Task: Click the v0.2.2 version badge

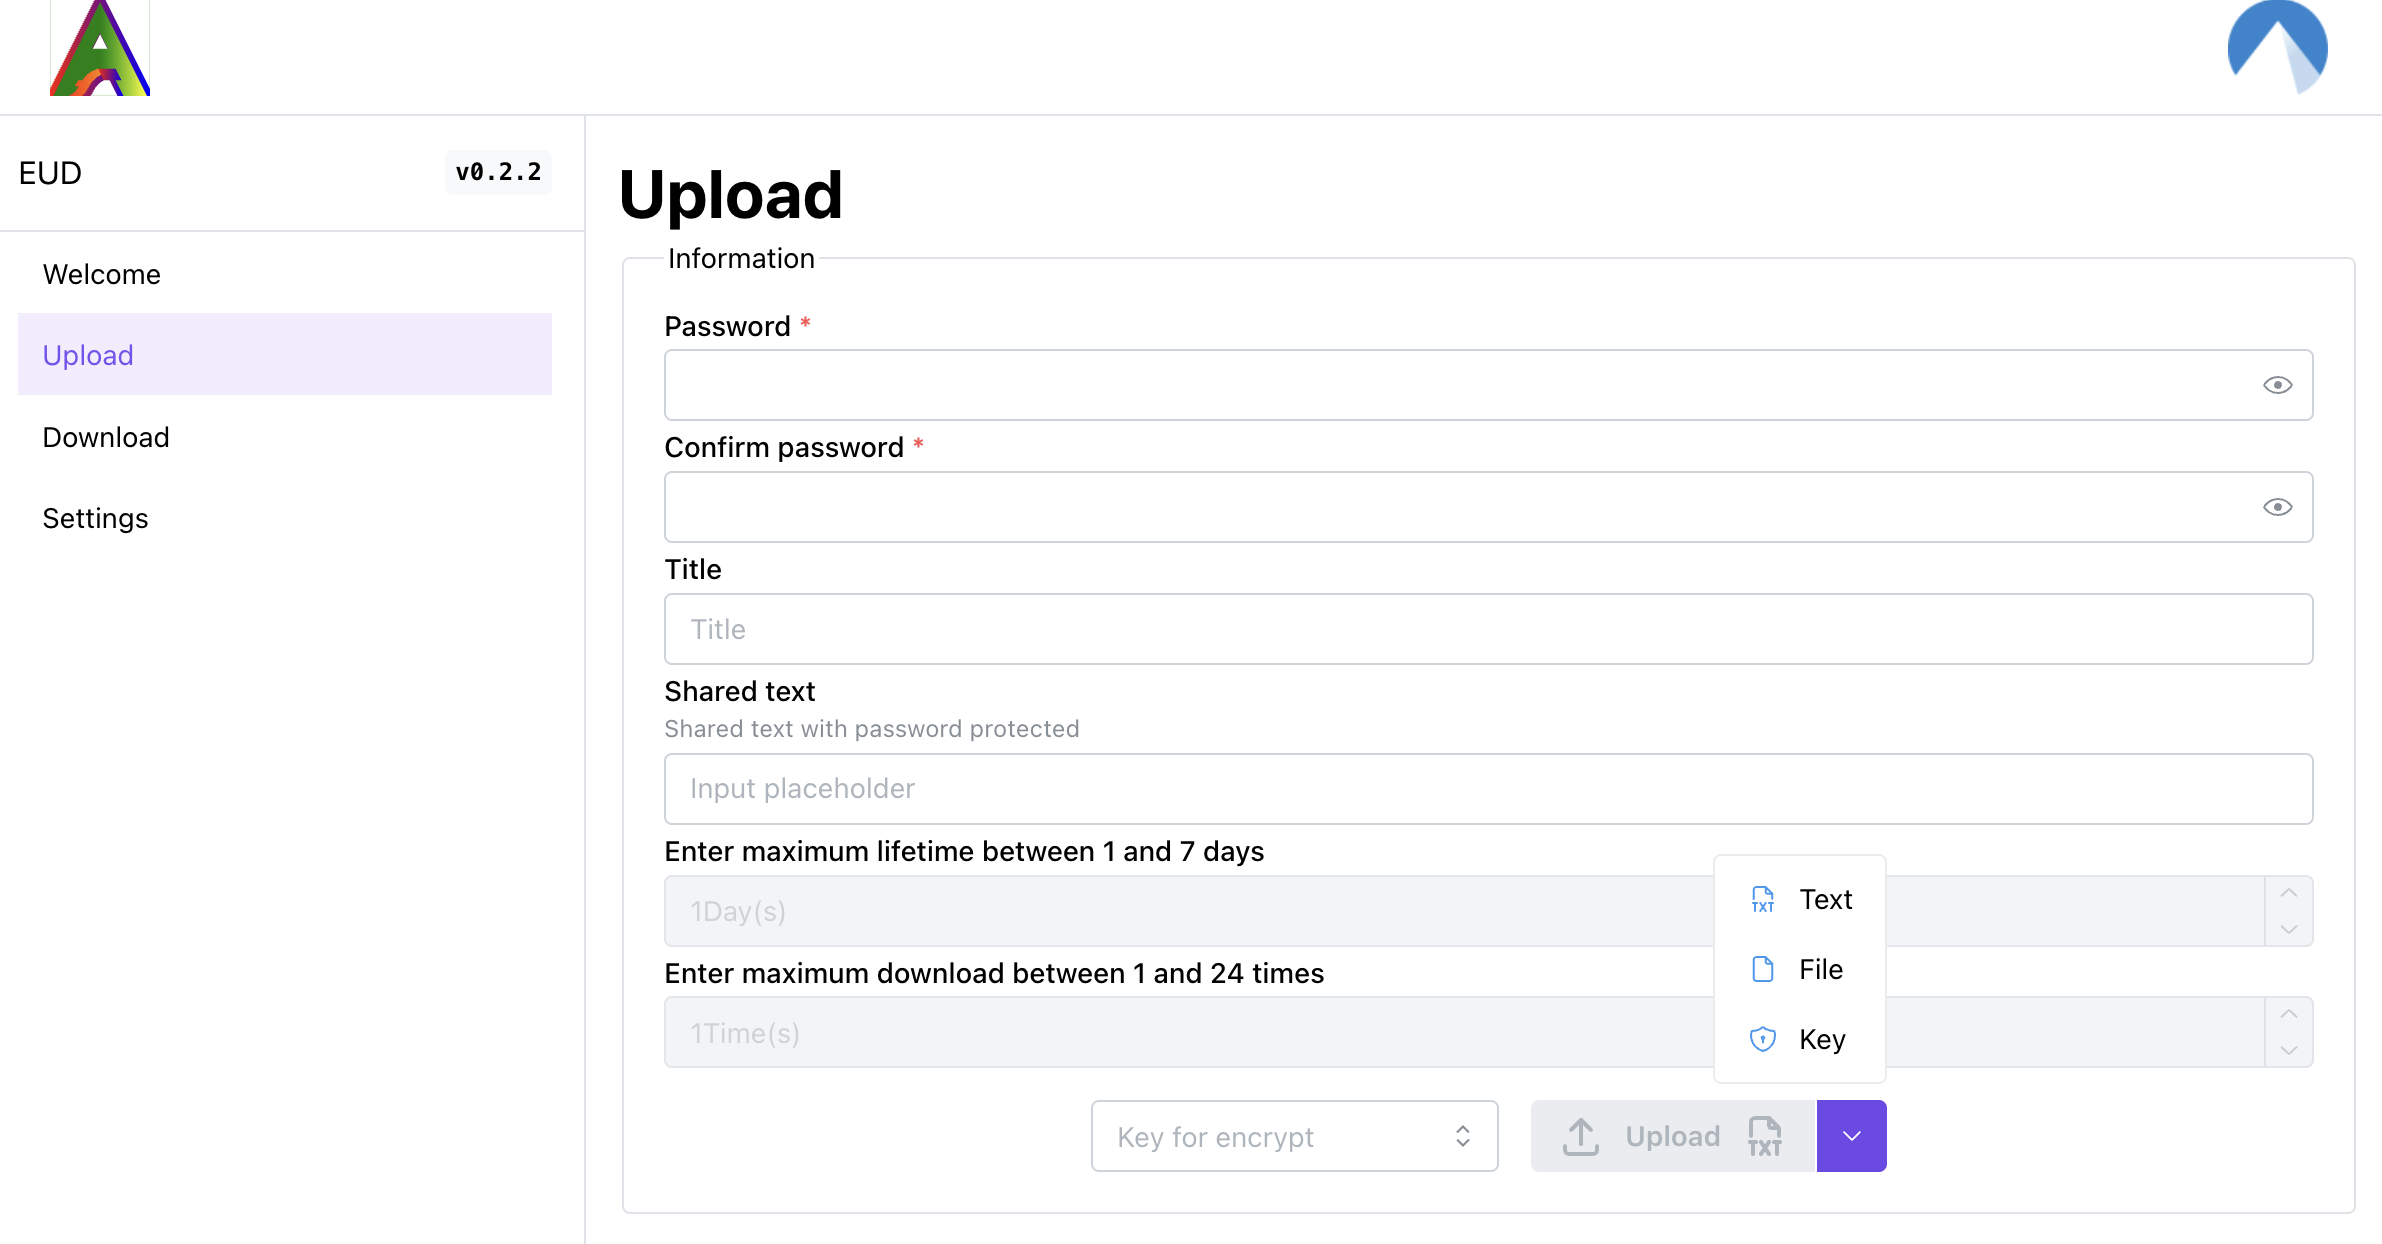Action: tap(498, 172)
